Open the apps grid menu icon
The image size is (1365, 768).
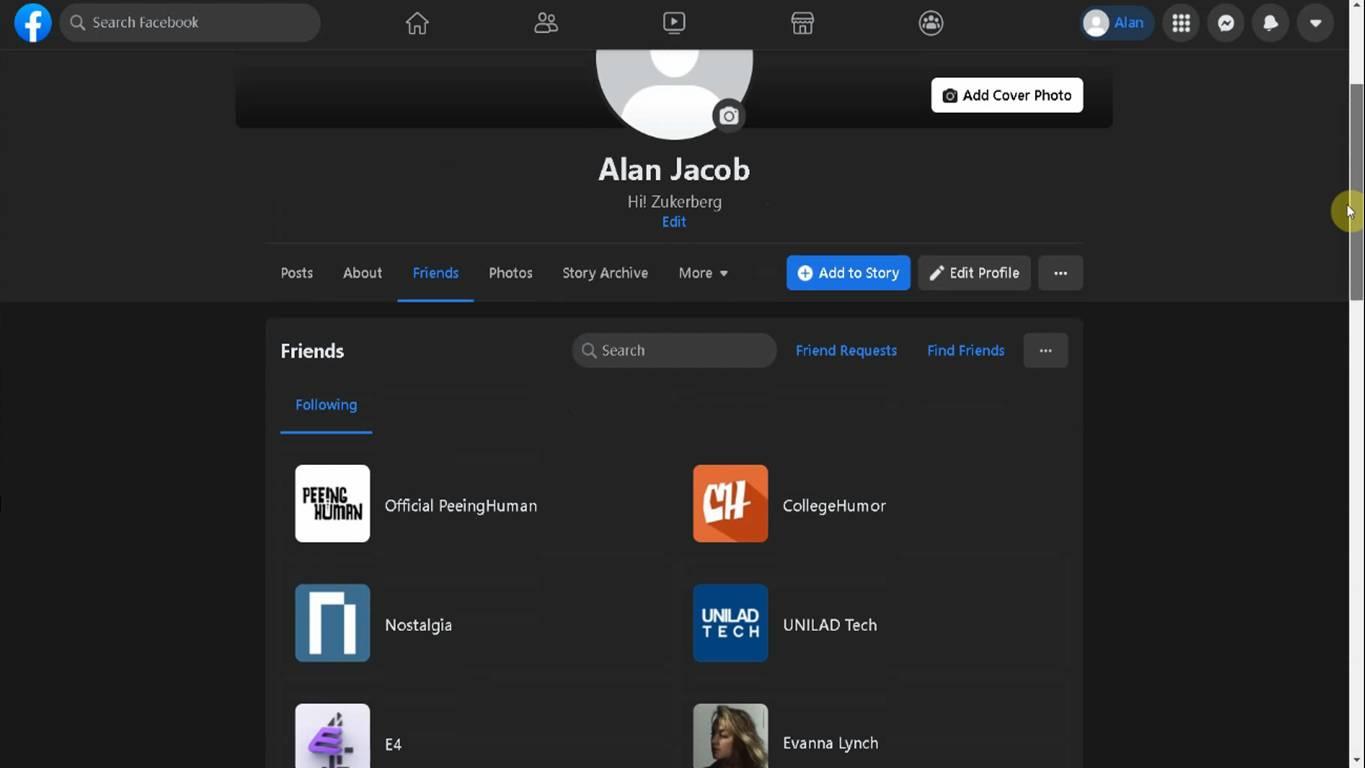(x=1181, y=23)
